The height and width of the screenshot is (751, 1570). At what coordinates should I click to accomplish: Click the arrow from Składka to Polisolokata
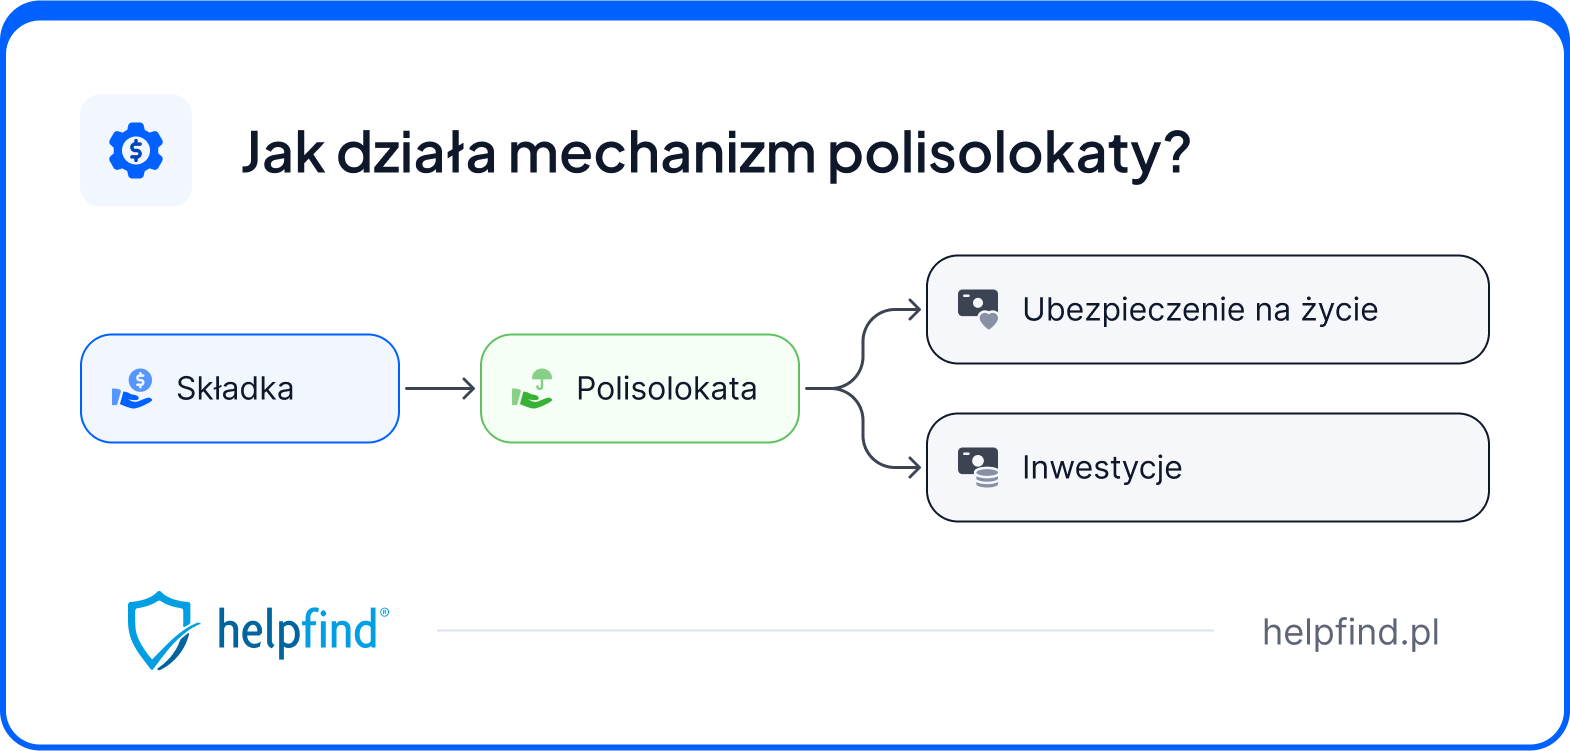click(x=439, y=388)
